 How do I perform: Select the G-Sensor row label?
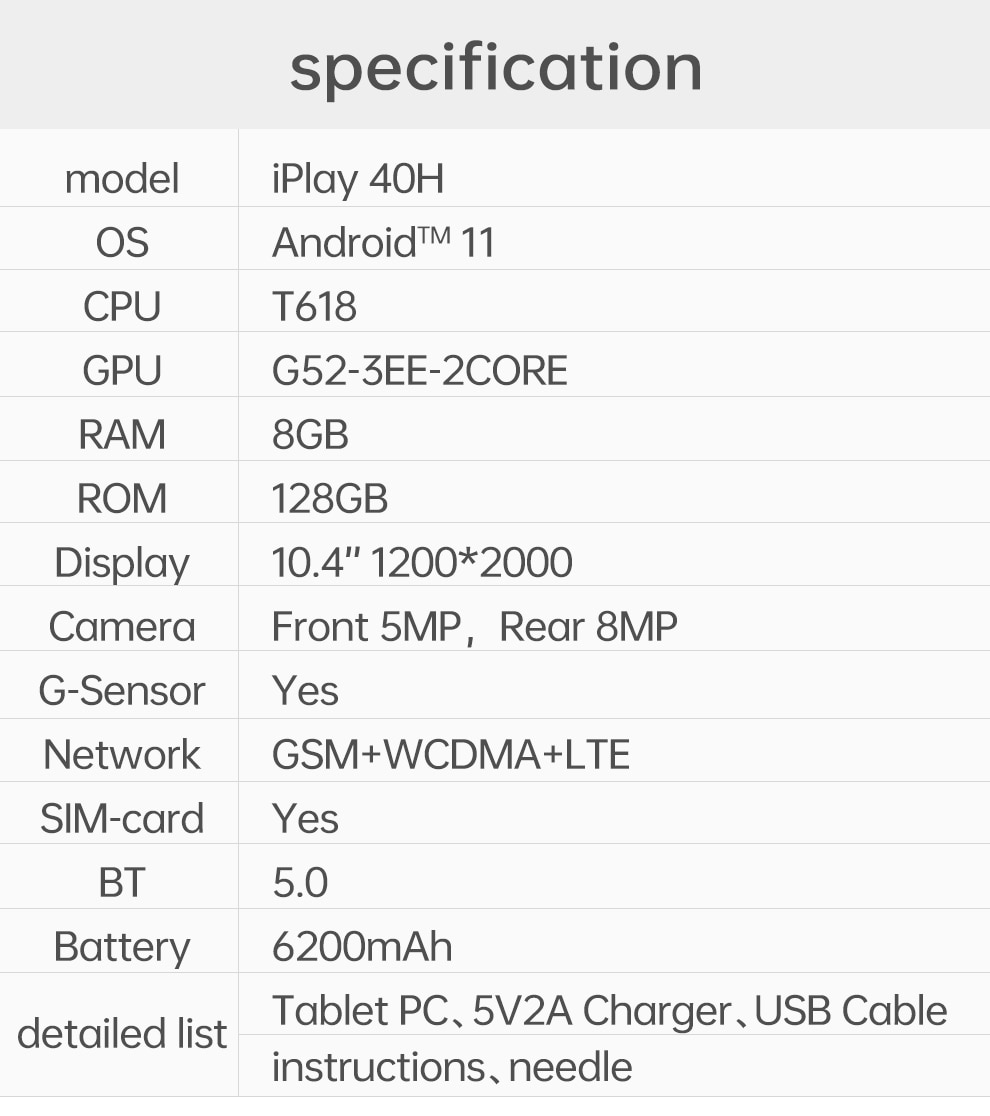coord(122,690)
